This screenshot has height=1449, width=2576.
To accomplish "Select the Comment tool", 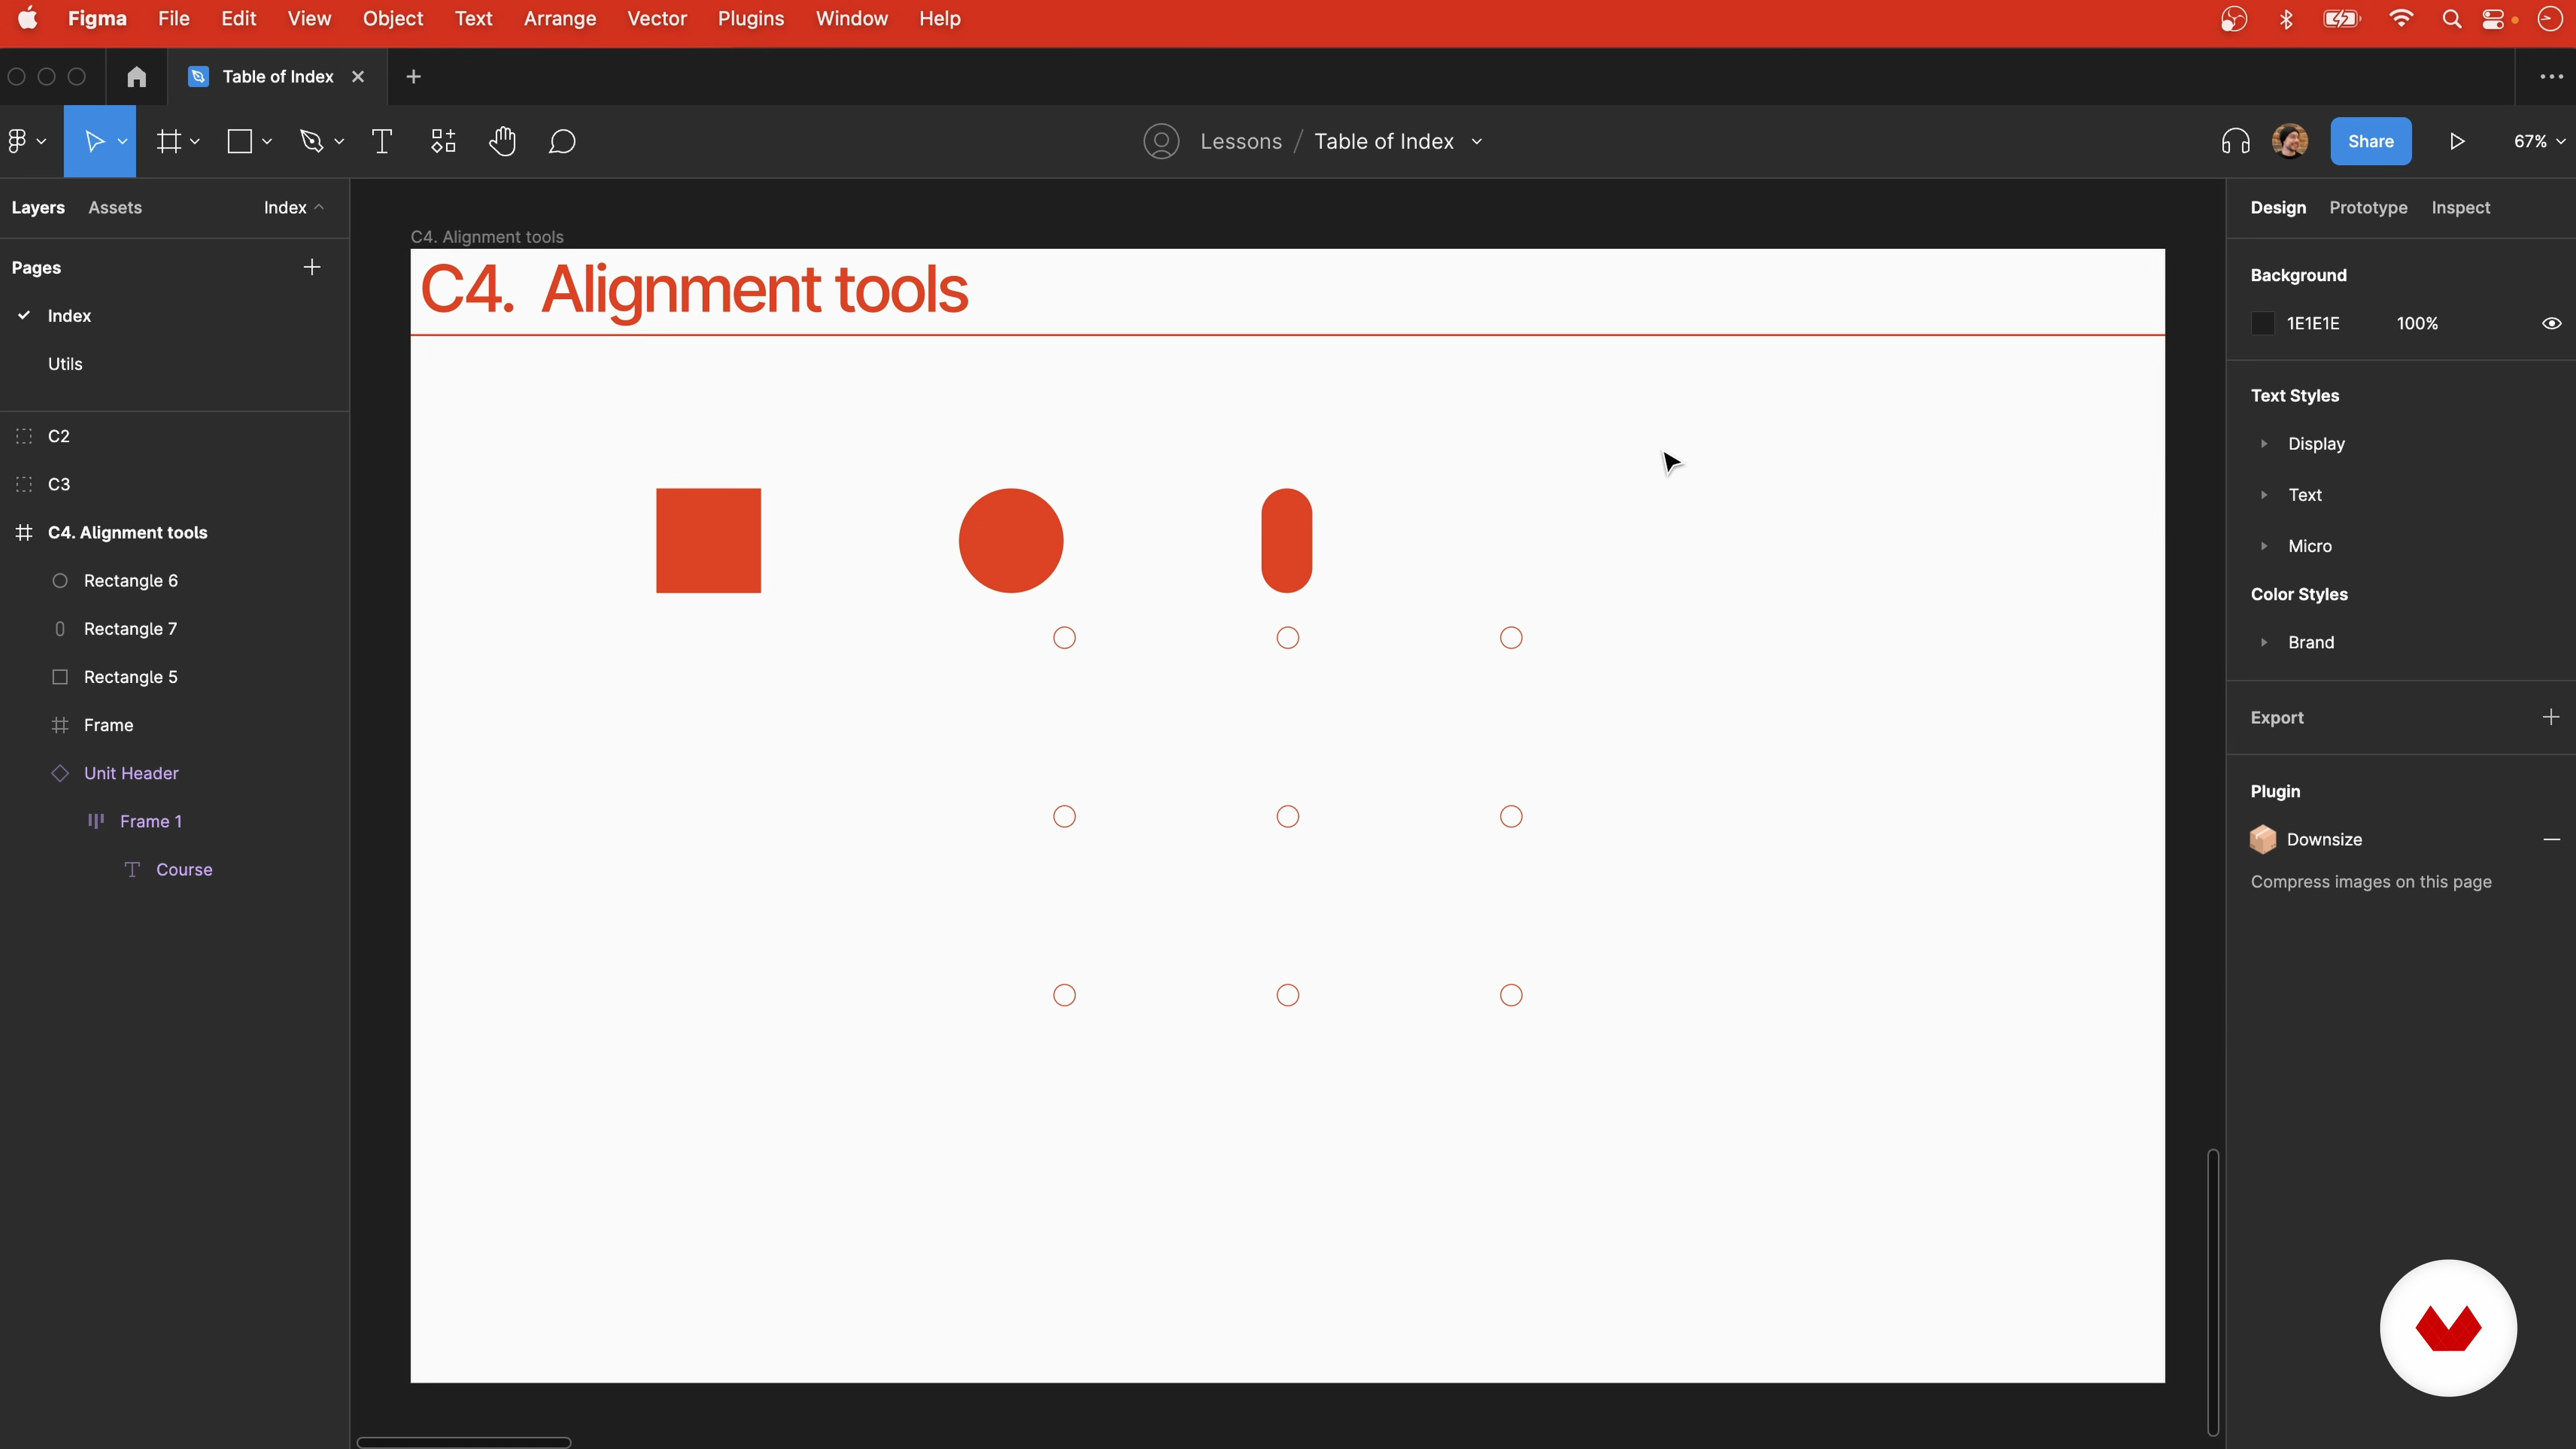I will [x=562, y=141].
